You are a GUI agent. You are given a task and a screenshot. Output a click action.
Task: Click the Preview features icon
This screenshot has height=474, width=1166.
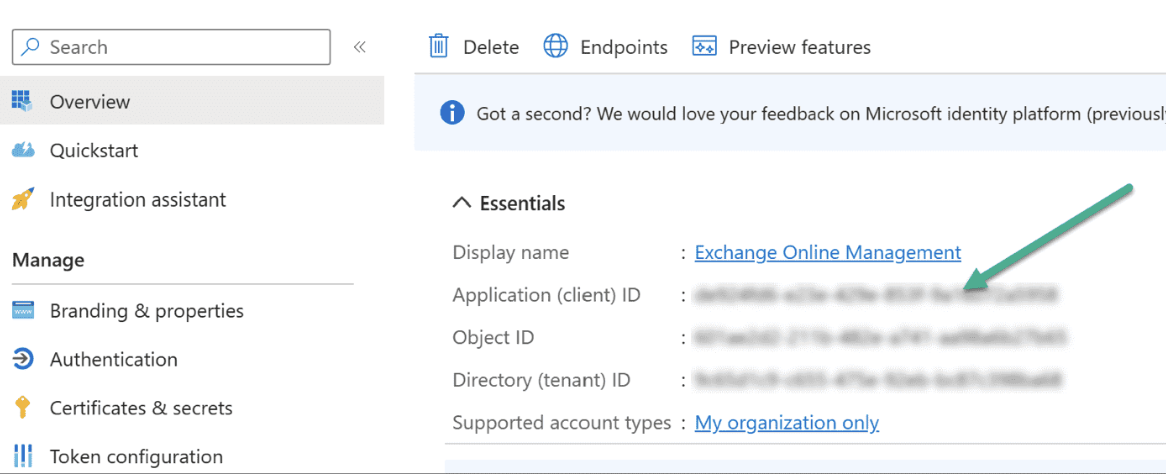[x=704, y=47]
